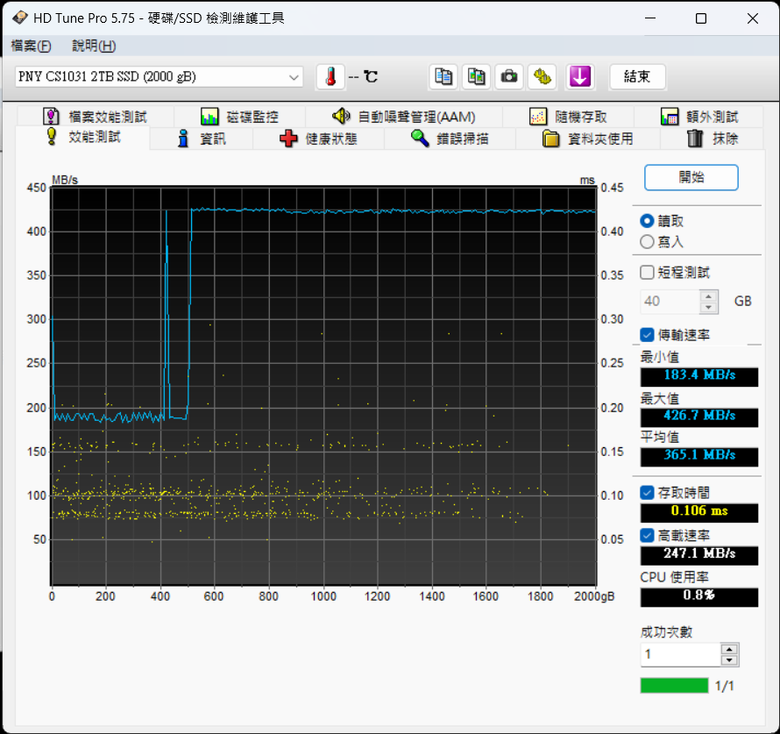Click the minimum value 183.4 MB/s
Viewport: 780px width, 734px height.
(699, 376)
